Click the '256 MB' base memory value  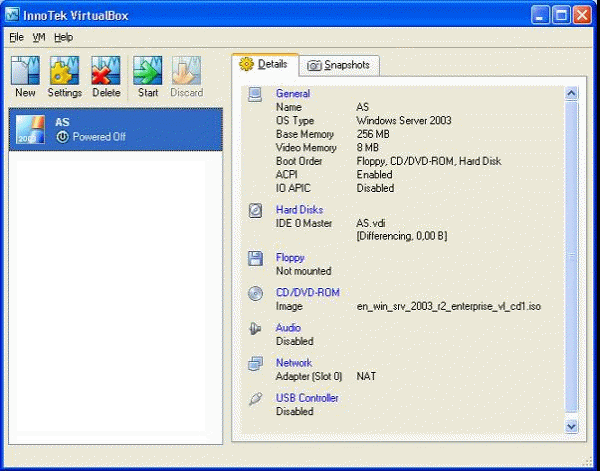[373, 134]
